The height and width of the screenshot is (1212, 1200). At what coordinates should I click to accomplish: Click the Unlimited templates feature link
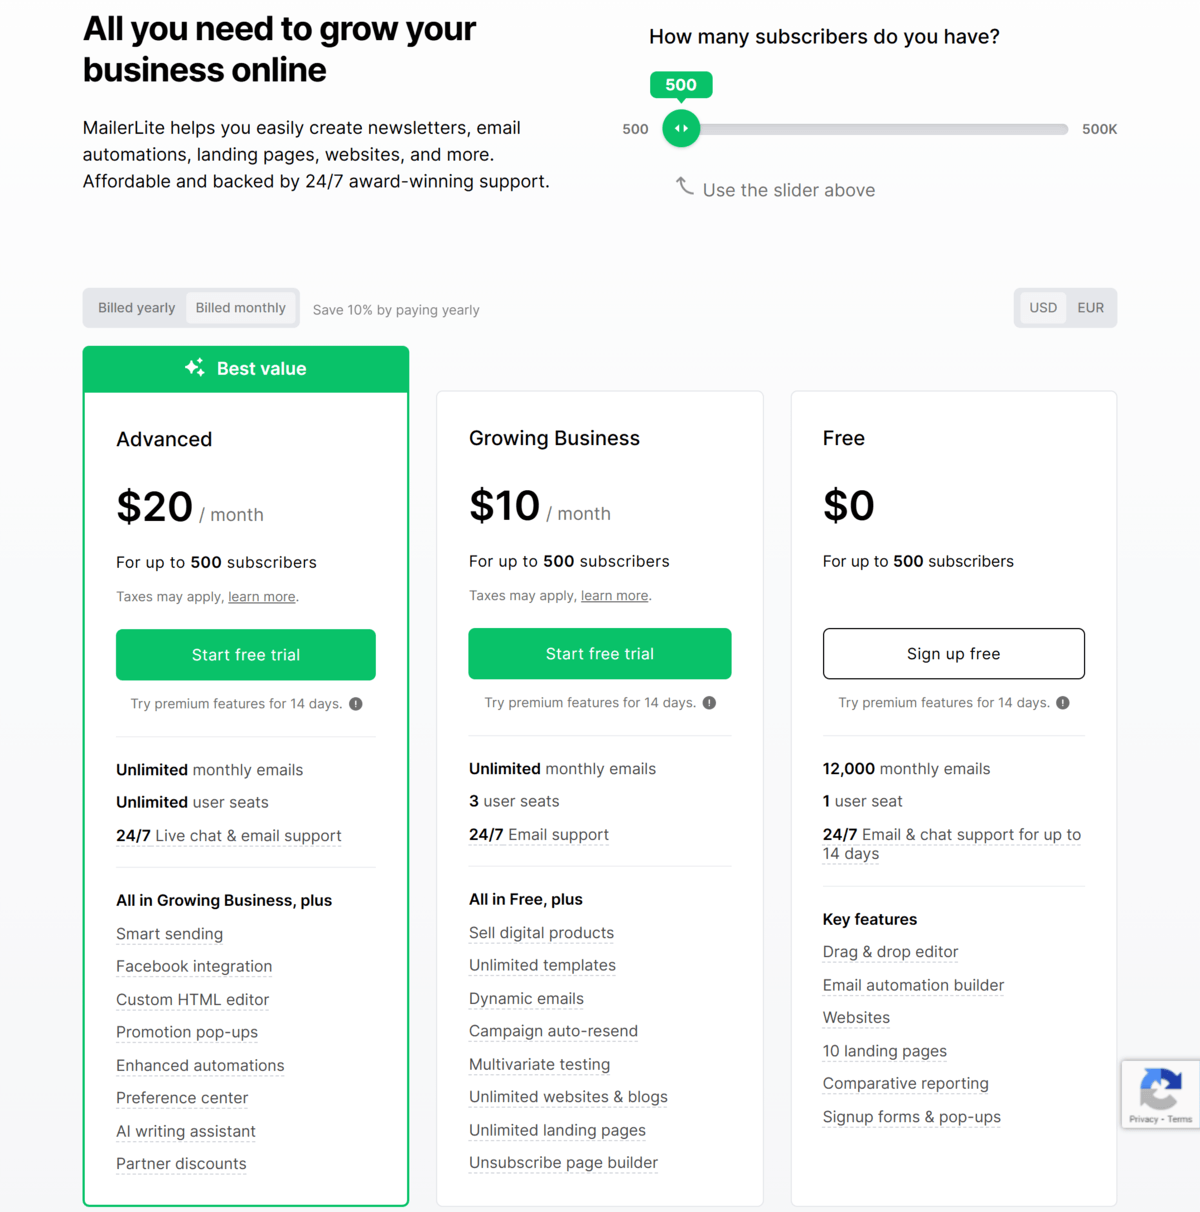(542, 965)
